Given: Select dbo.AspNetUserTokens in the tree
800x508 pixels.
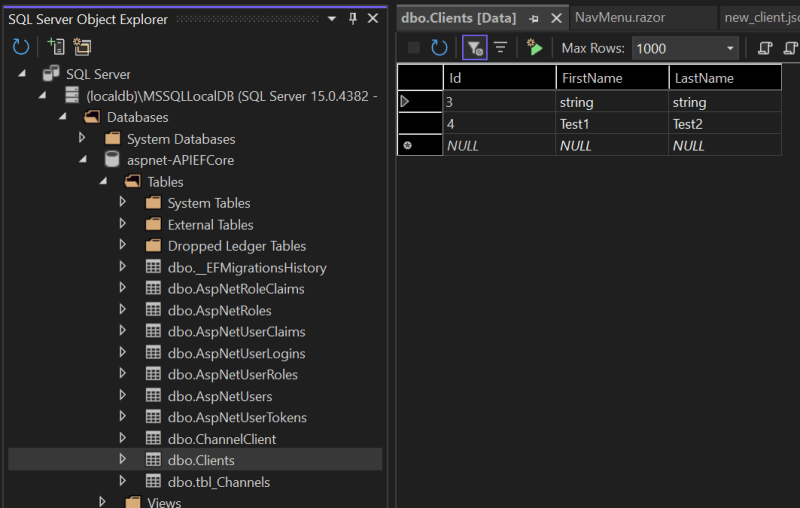Looking at the screenshot, I should tap(237, 418).
